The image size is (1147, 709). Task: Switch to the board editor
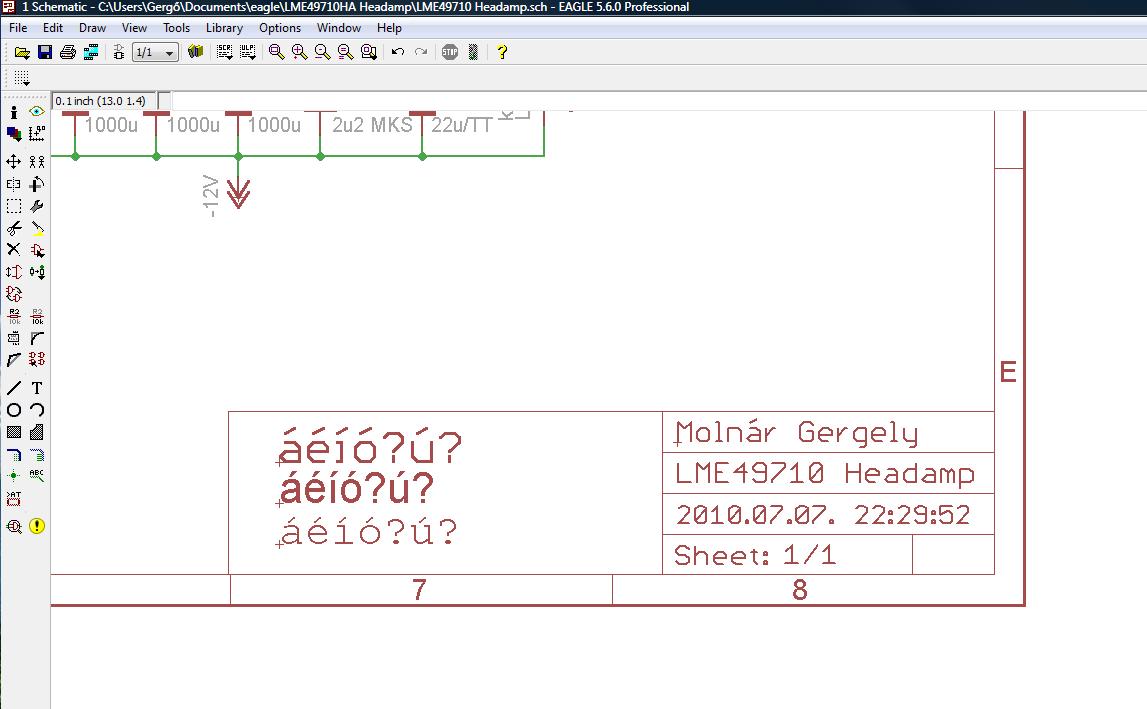119,52
